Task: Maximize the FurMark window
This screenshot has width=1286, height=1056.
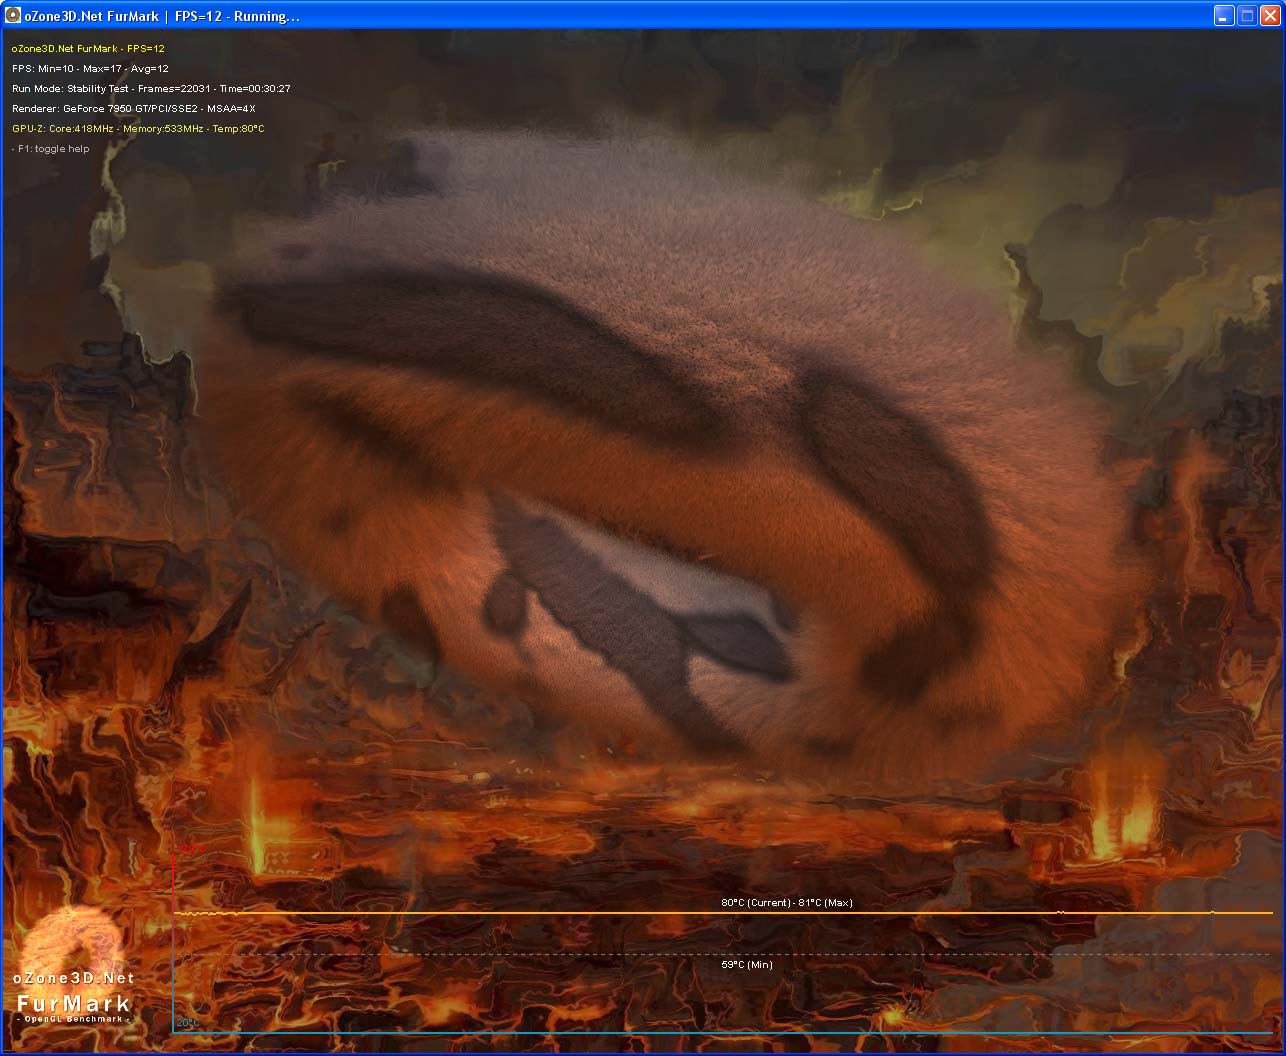Action: click(x=1247, y=16)
